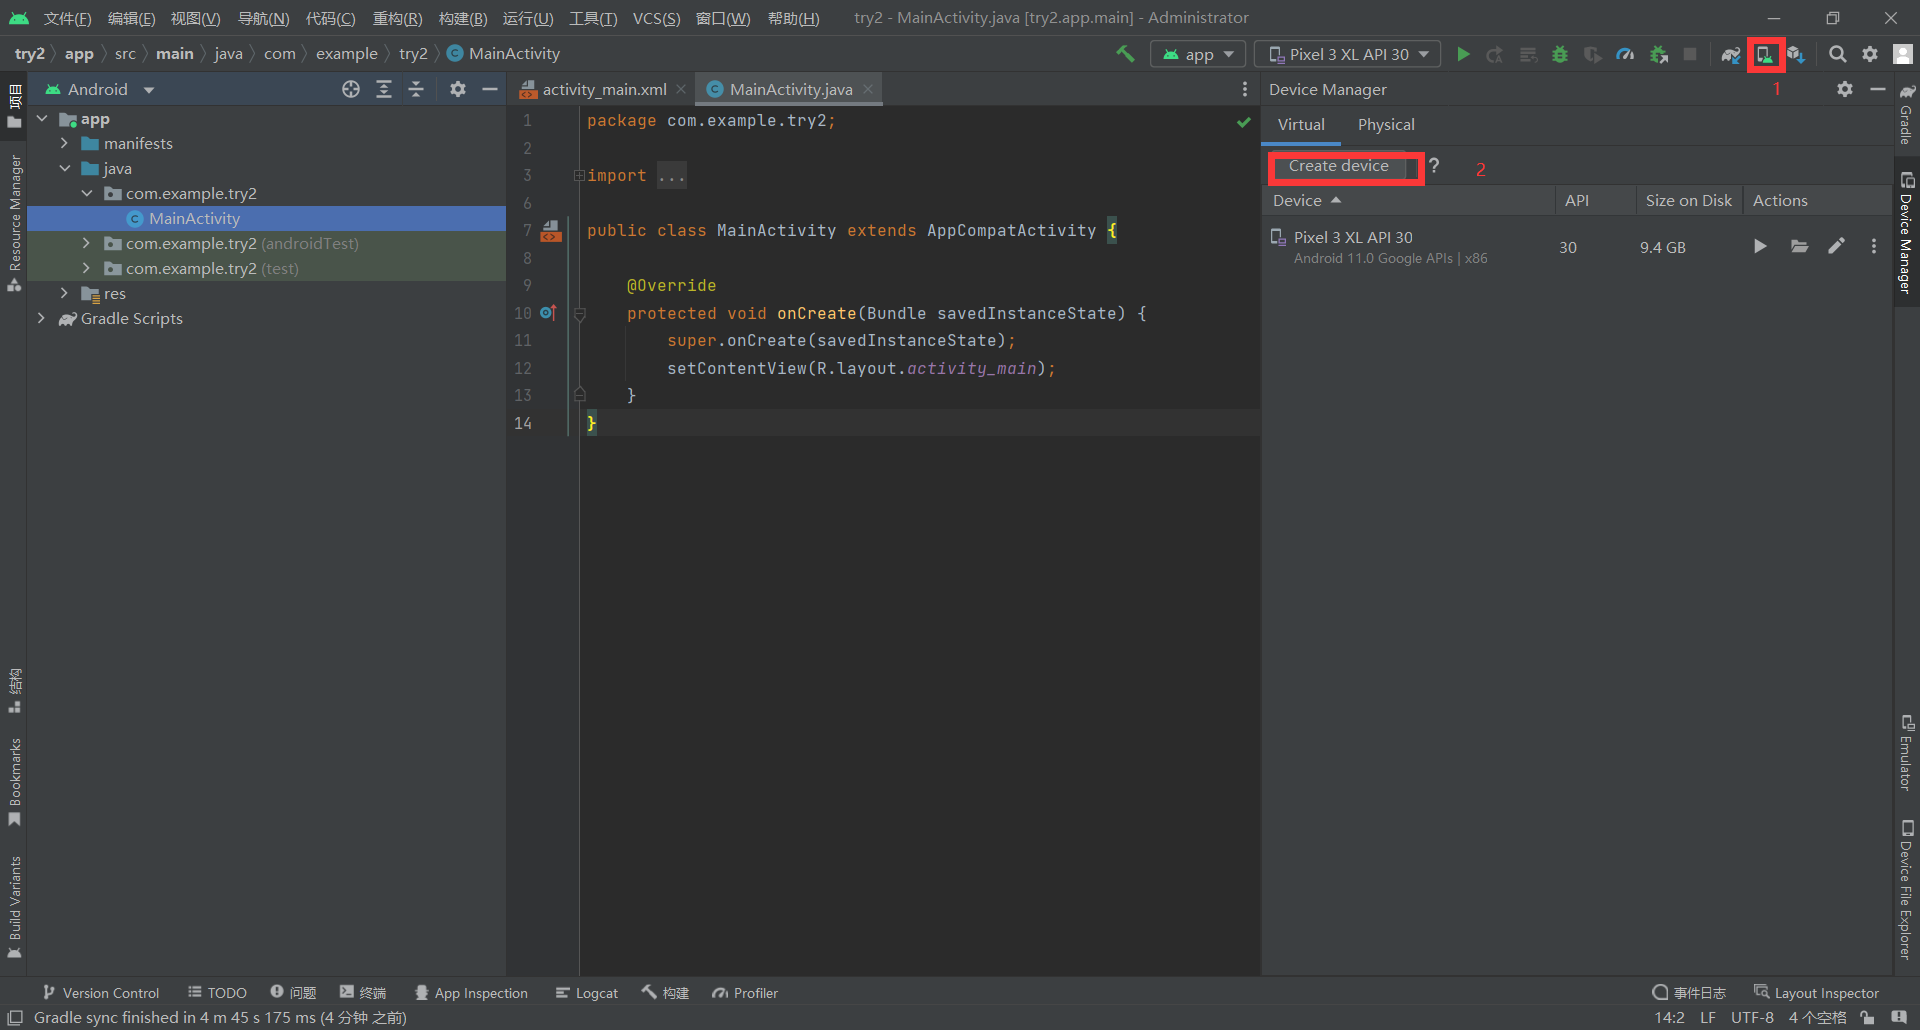Screen dimensions: 1920x1030
Task: Open the Emulator side tool window
Action: 1906,753
